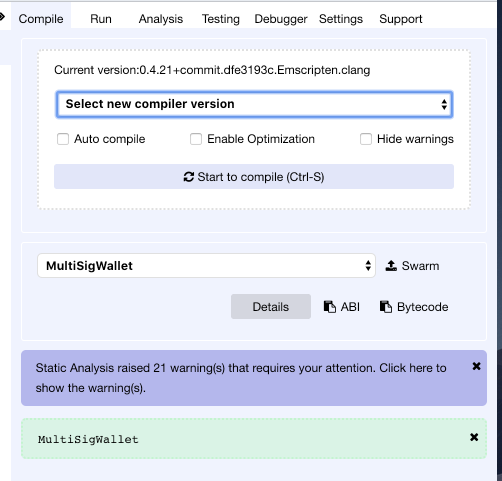Copy ABI using clipboard icon
The width and height of the screenshot is (502, 481).
pos(330,307)
